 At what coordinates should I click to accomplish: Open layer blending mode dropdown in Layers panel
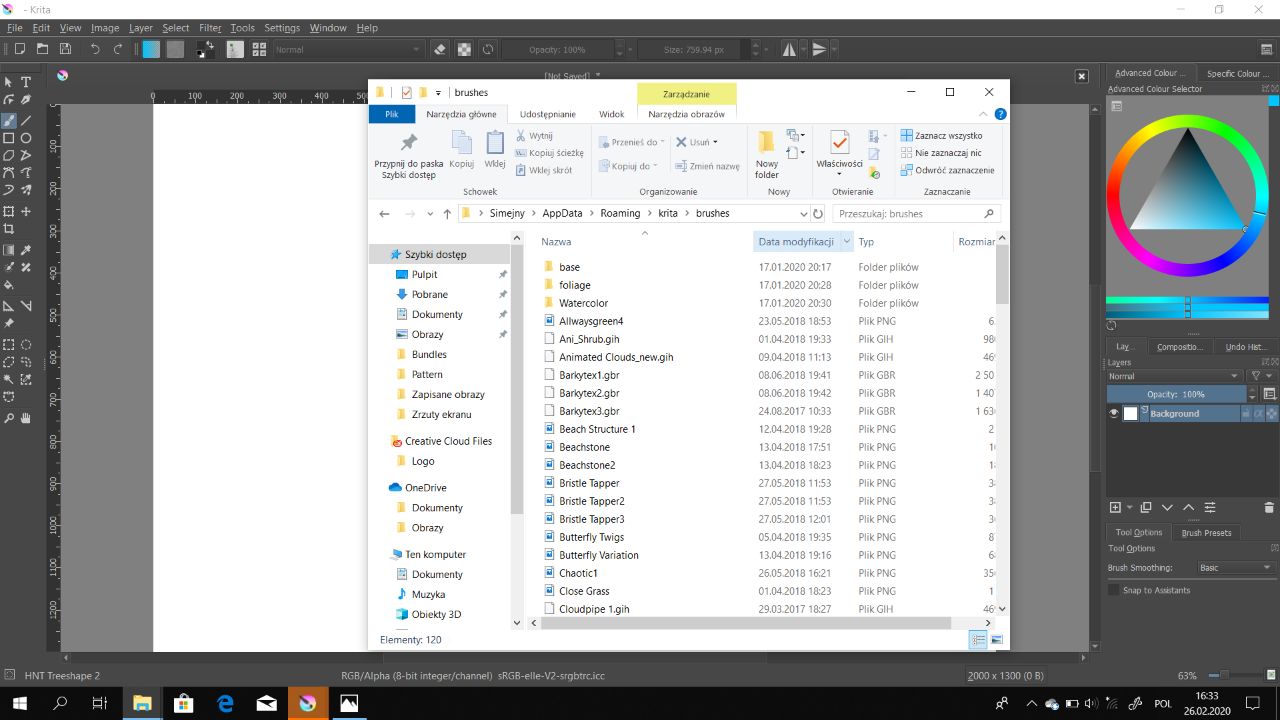coord(1176,376)
